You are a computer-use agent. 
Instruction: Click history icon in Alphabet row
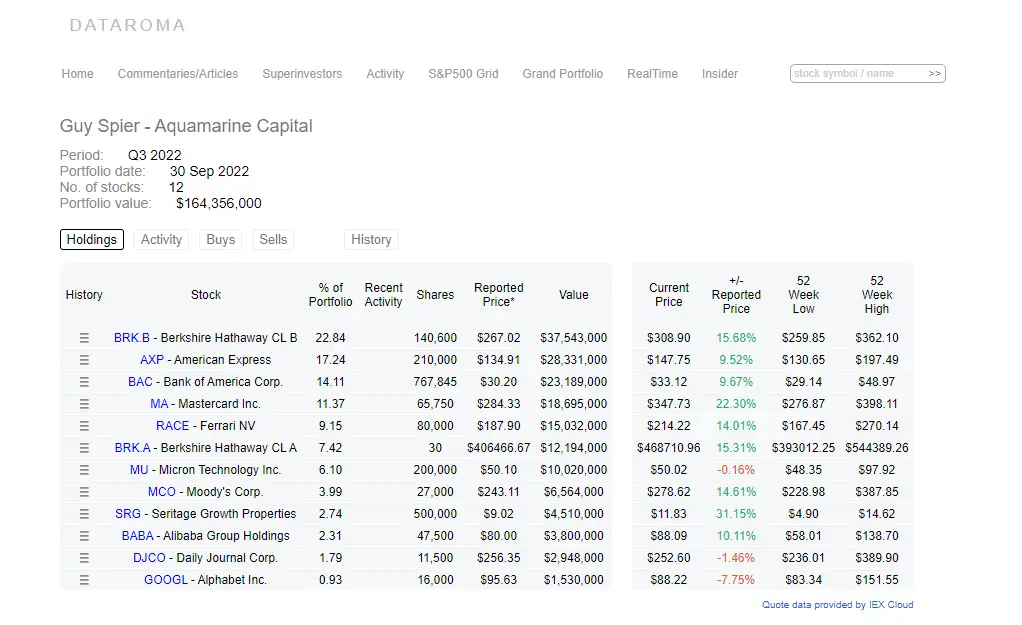[84, 580]
